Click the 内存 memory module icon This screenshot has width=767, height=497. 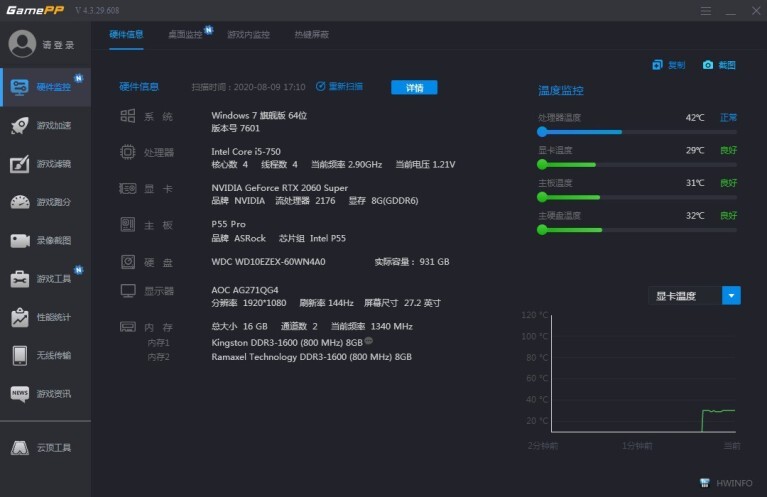click(128, 327)
